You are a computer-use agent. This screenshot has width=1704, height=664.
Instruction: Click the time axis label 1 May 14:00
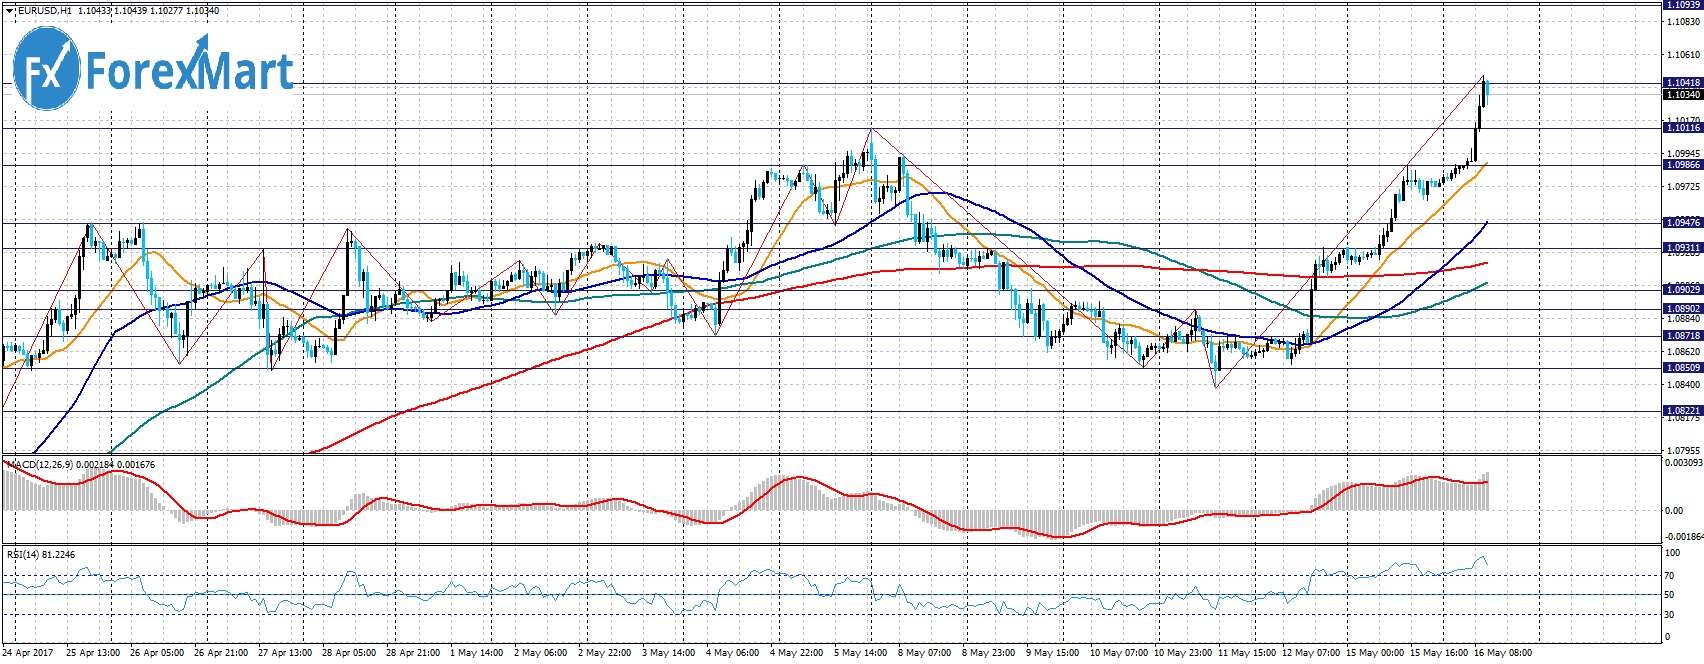[x=477, y=653]
